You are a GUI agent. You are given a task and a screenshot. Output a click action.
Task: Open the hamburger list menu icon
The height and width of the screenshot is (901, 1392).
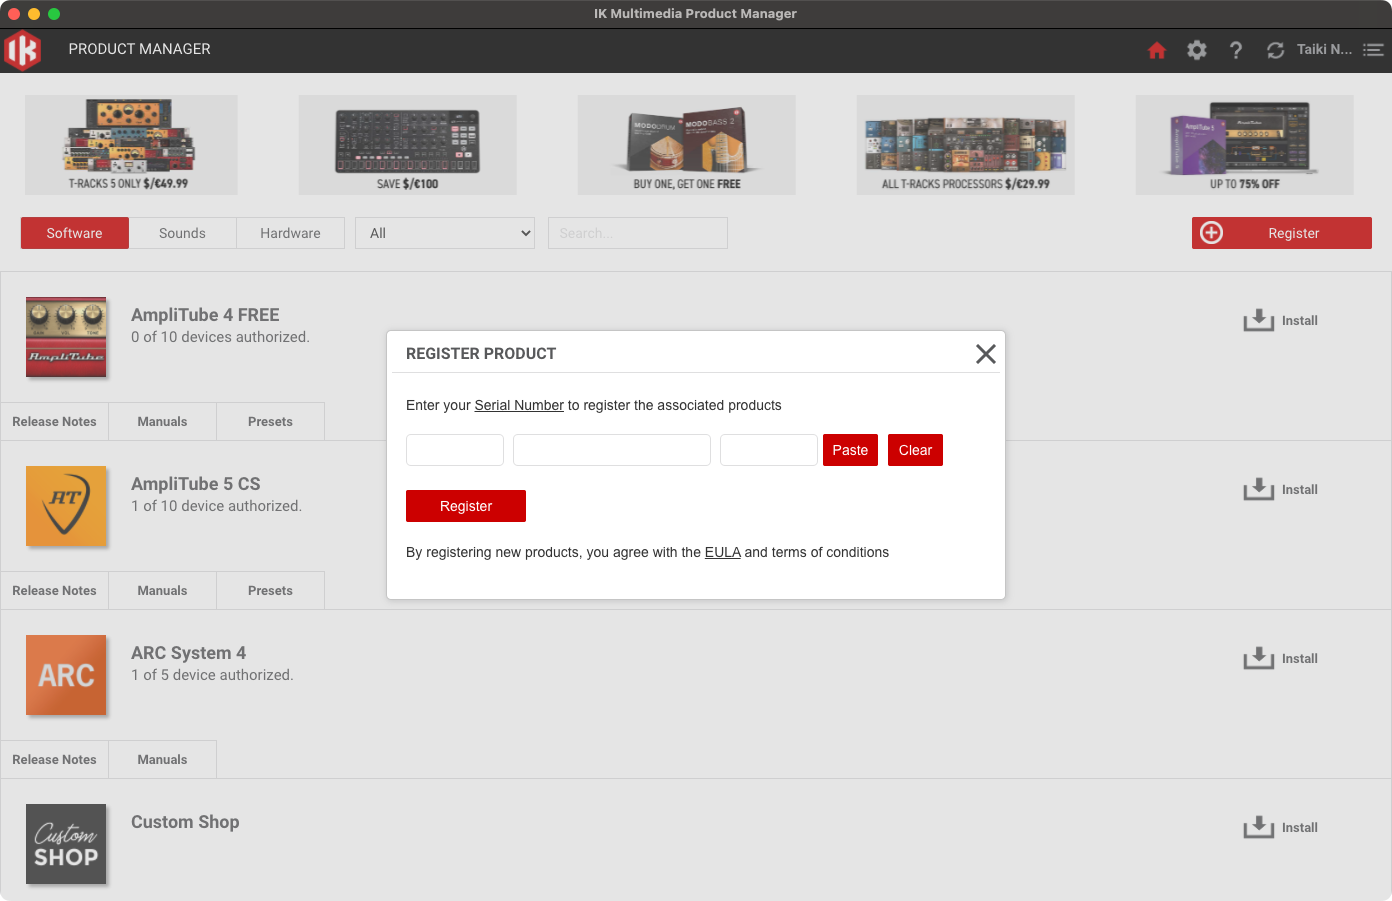pyautogui.click(x=1373, y=50)
